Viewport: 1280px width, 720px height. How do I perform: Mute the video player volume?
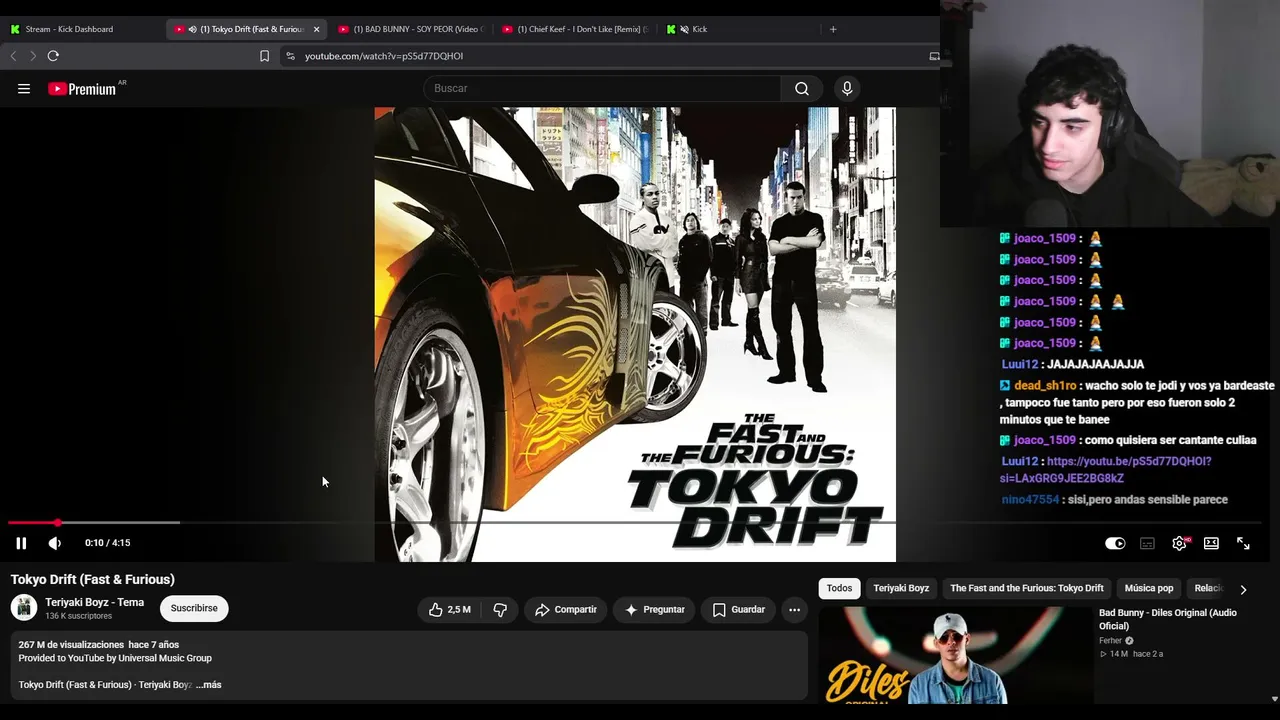[x=55, y=543]
